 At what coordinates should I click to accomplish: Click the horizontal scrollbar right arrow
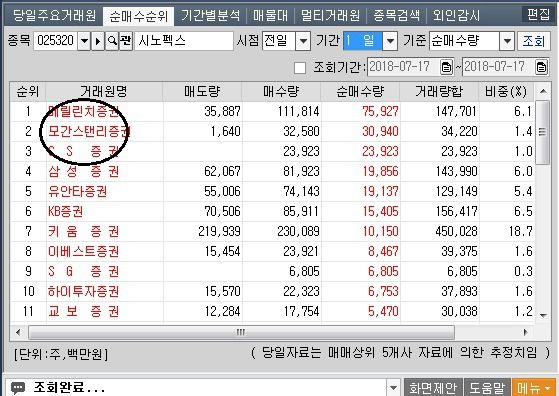point(525,332)
